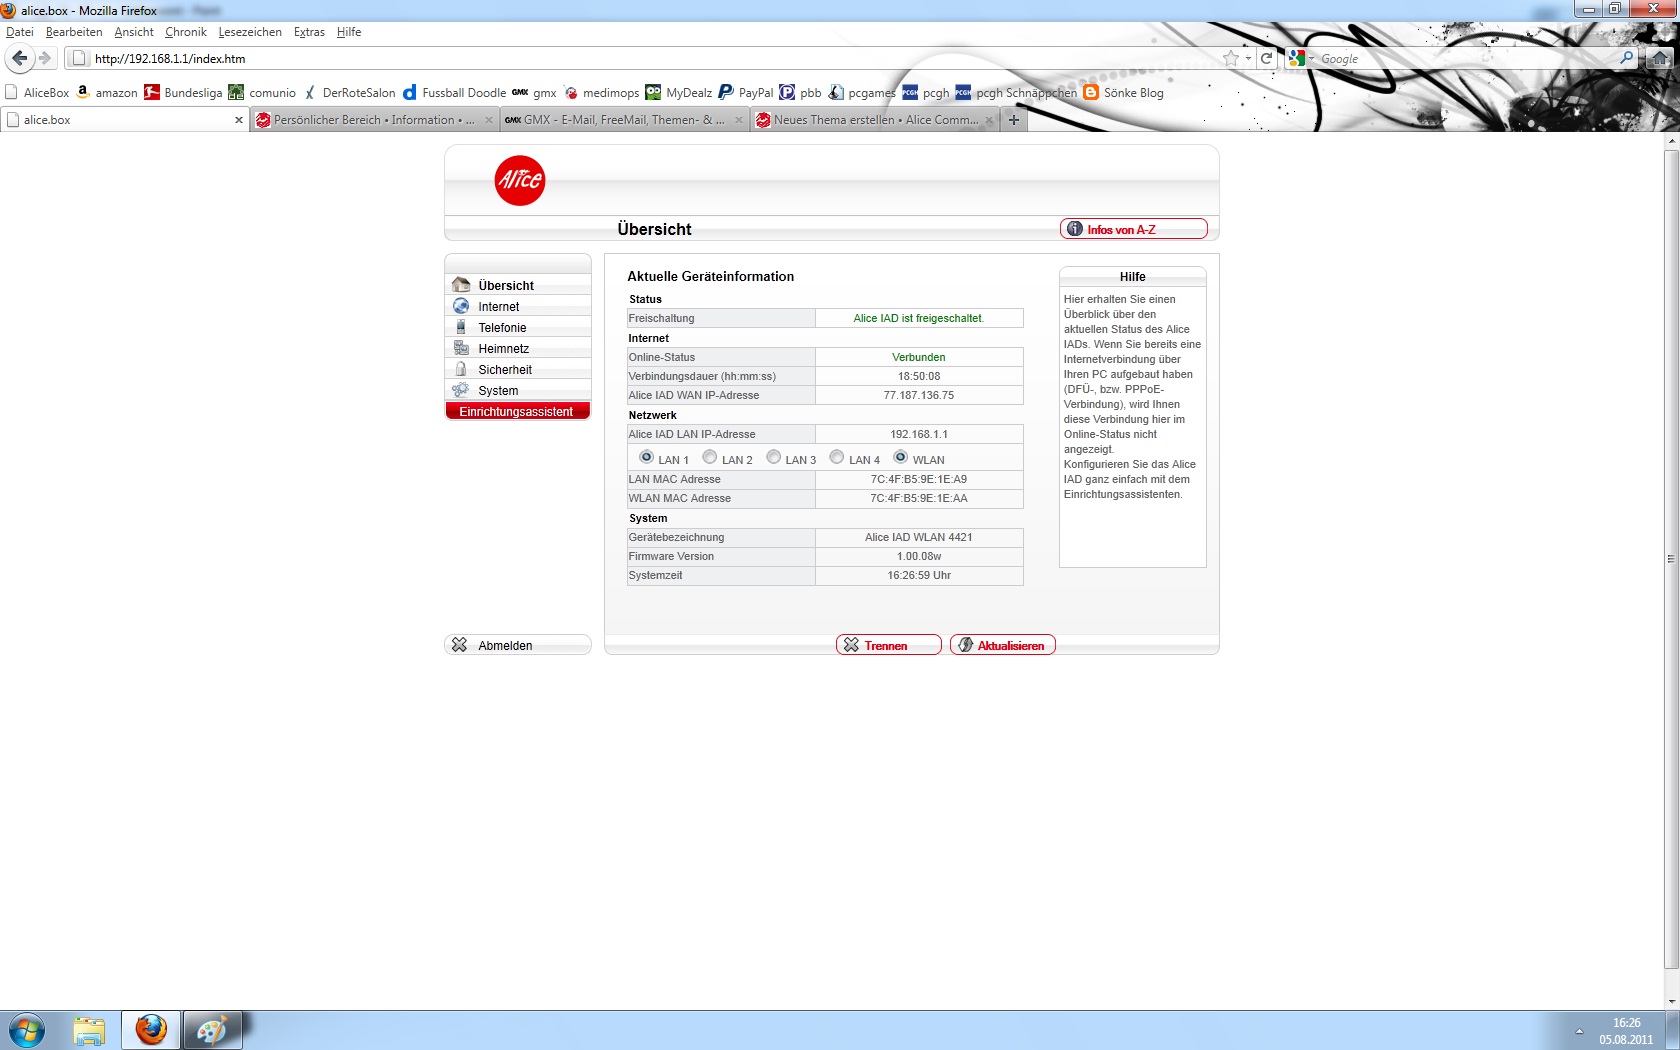
Task: Switch to the GMX E-Mail tab
Action: click(622, 120)
